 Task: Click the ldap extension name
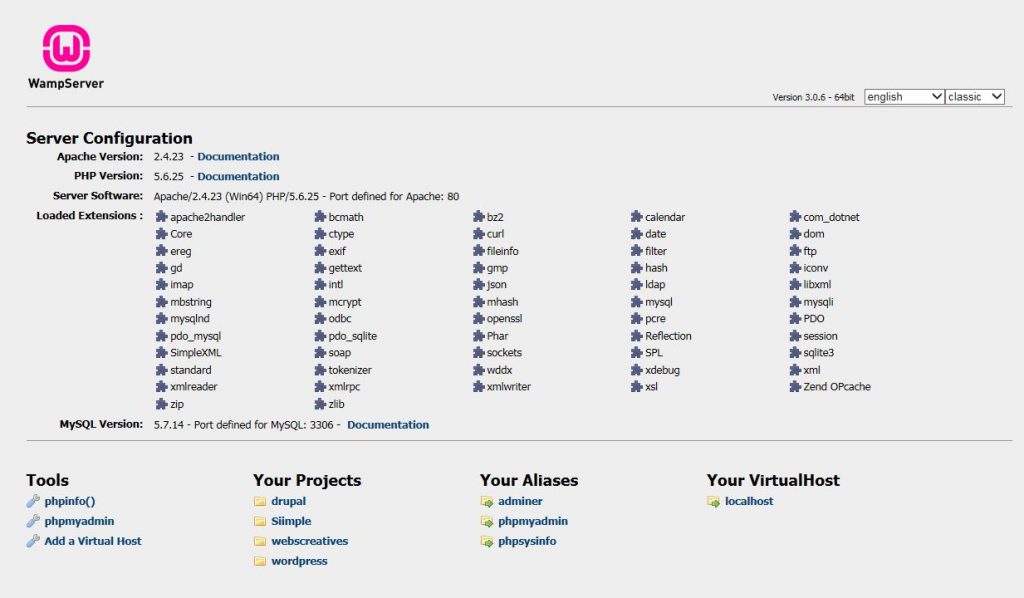coord(655,285)
